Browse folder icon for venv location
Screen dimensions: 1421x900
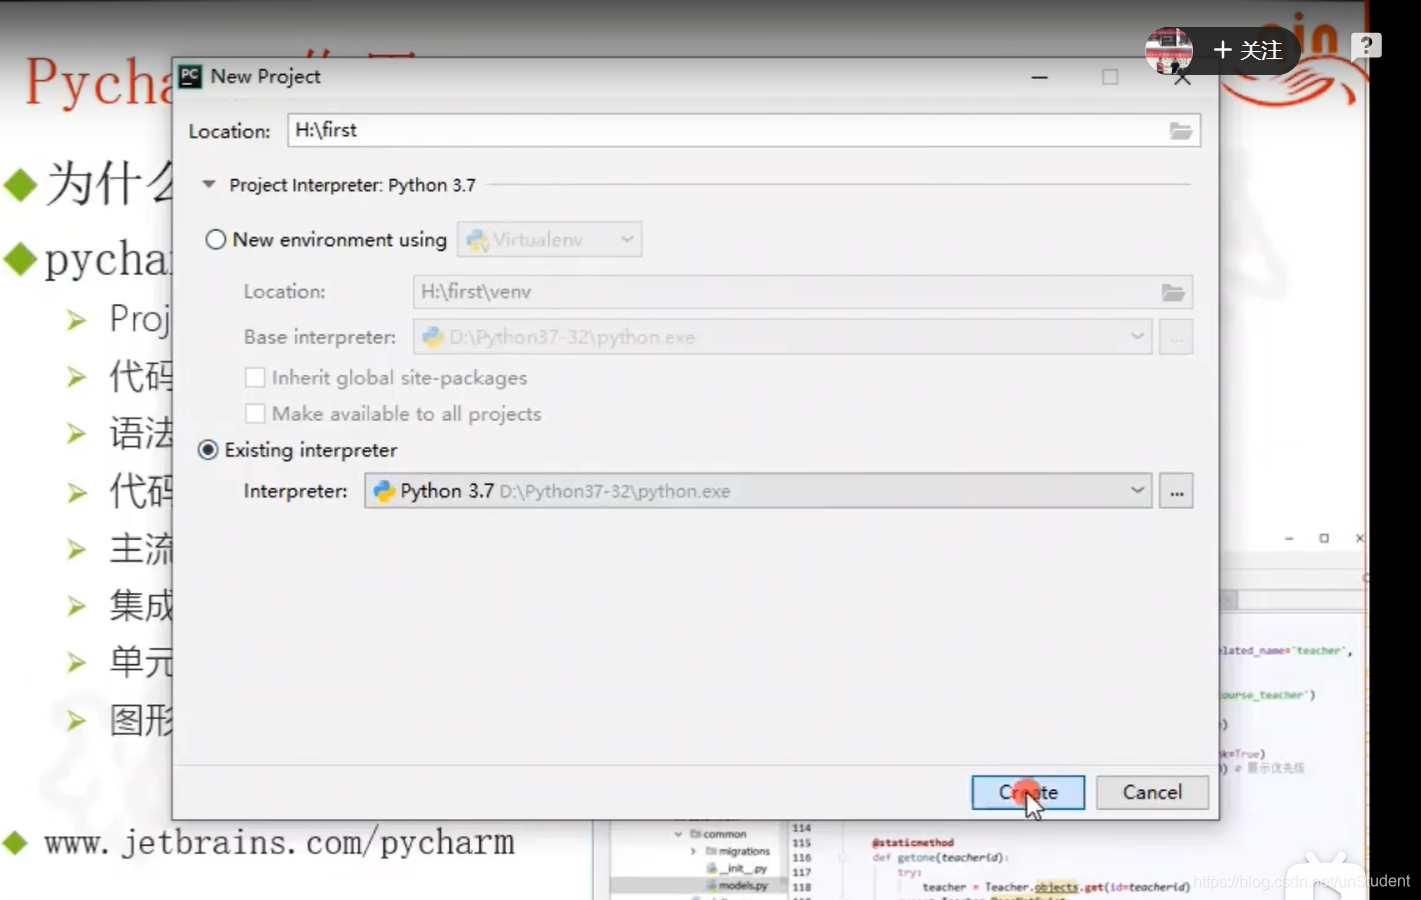[1173, 292]
